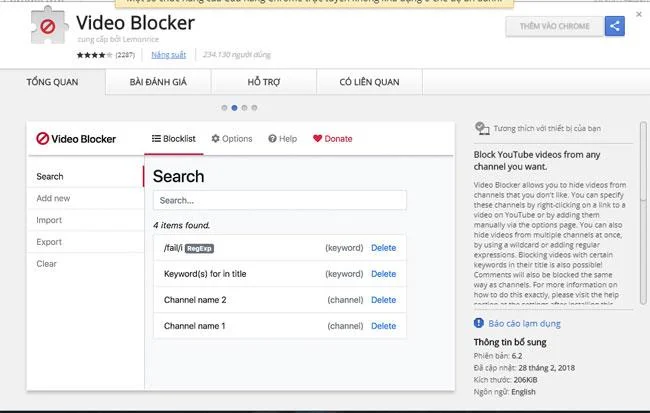Click the blue share icon button

coord(614,26)
